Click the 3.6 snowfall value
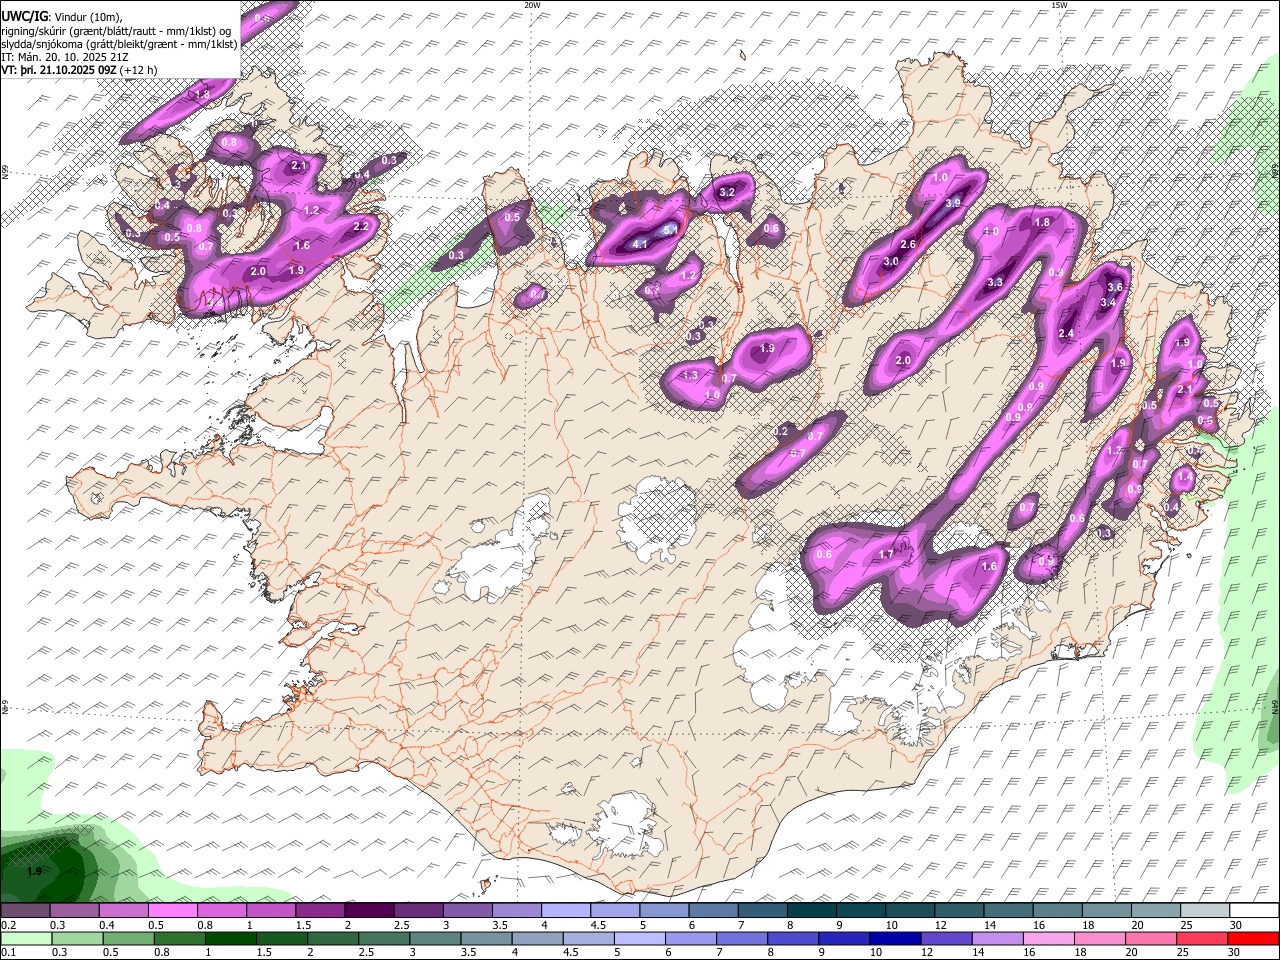Screen dimensions: 1280x960 [x=1116, y=288]
